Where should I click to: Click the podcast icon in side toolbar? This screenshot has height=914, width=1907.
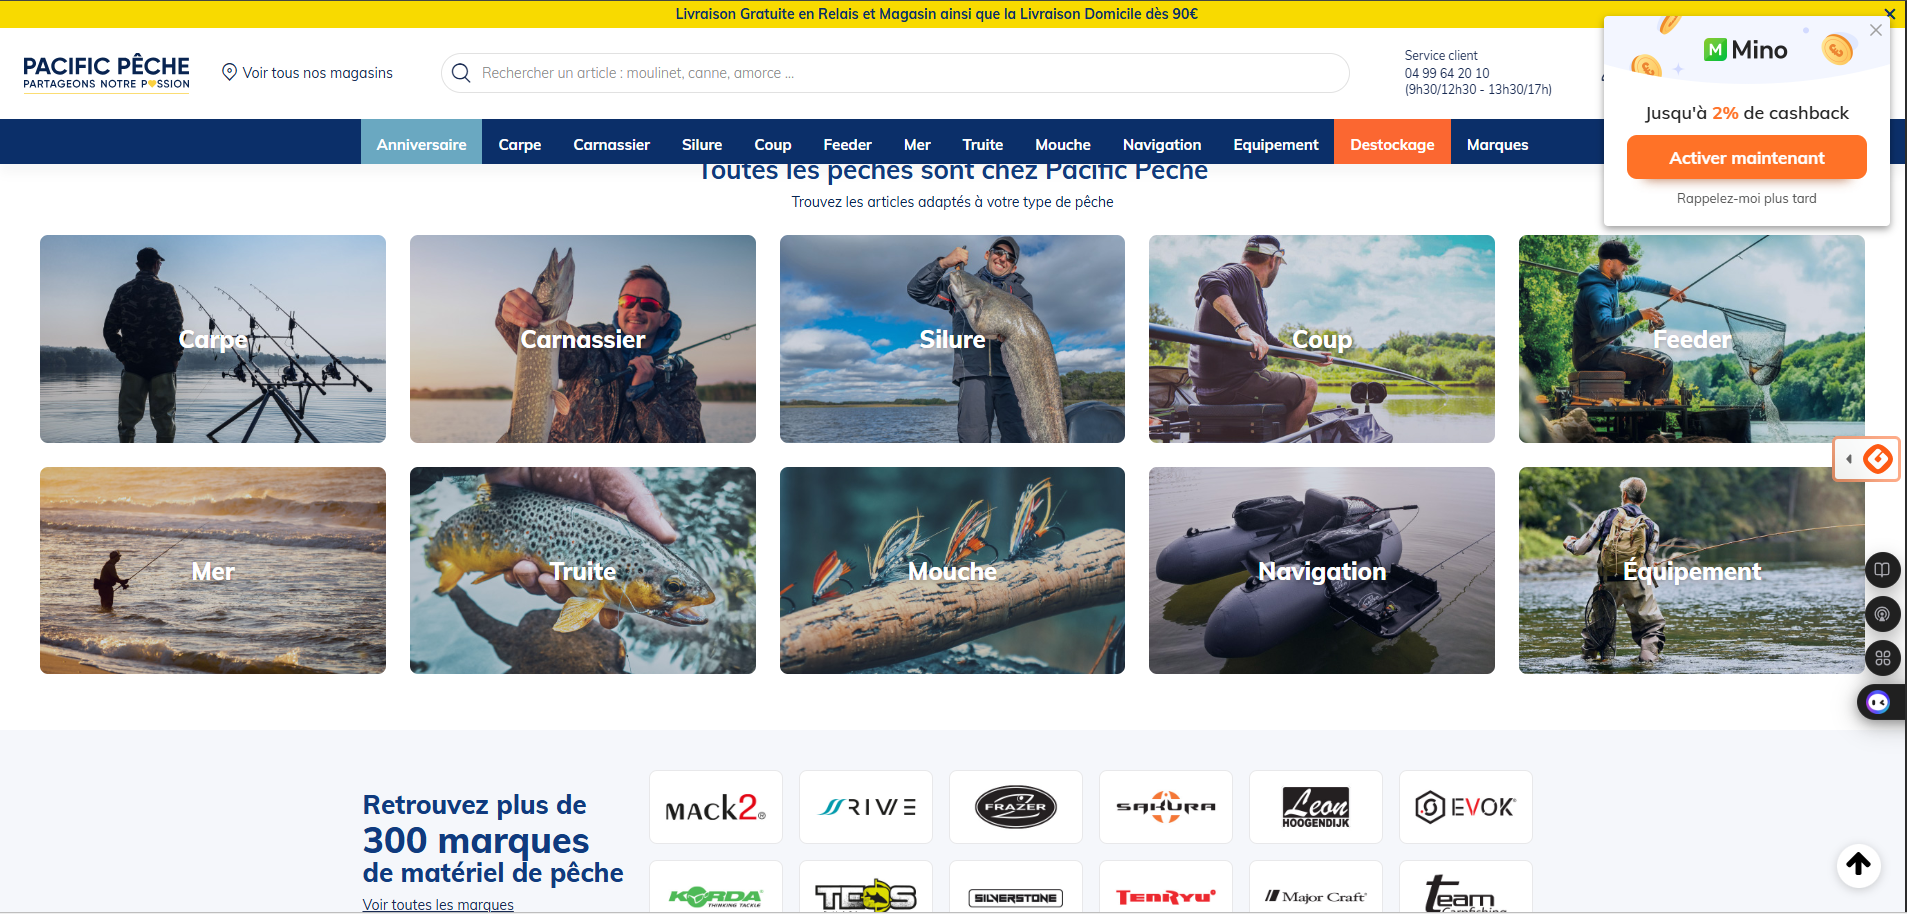pos(1882,614)
